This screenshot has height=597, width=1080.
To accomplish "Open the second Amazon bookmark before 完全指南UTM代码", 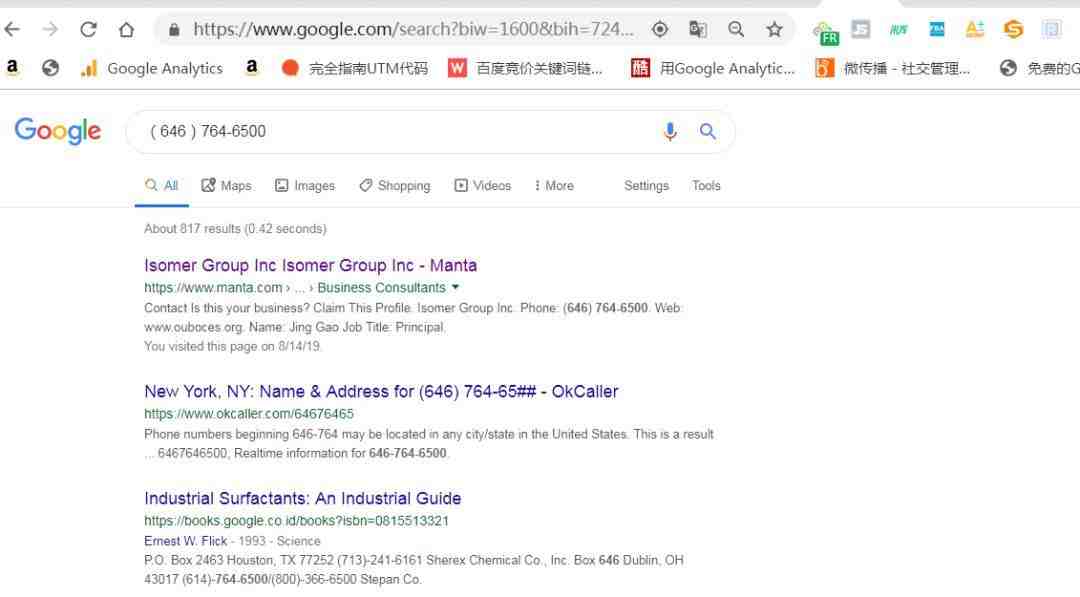I will [252, 67].
